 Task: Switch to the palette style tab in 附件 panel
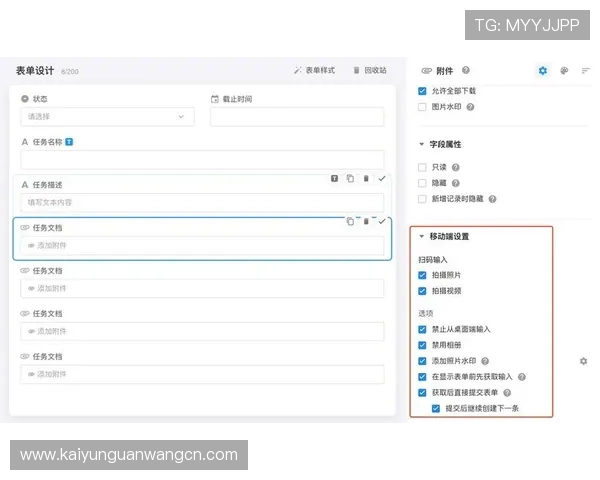click(x=564, y=70)
